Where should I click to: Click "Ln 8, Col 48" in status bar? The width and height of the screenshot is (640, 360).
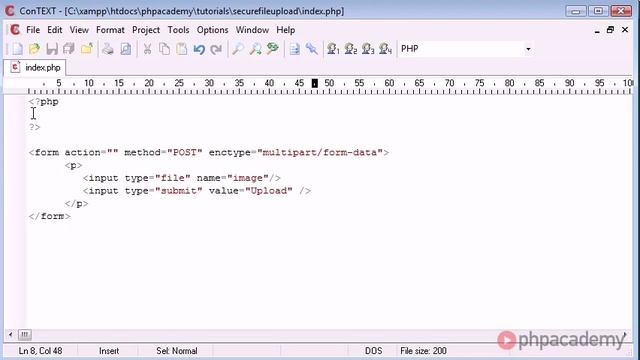[x=40, y=351]
